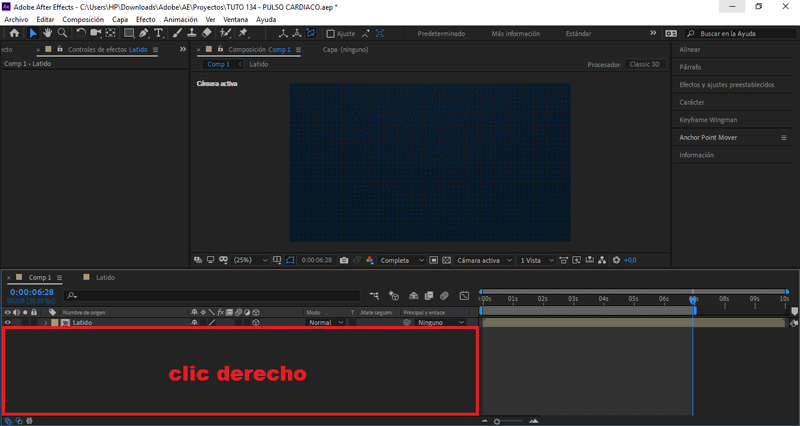The height and width of the screenshot is (426, 800).
Task: Click the camera snapshot icon in viewer
Action: (x=344, y=260)
